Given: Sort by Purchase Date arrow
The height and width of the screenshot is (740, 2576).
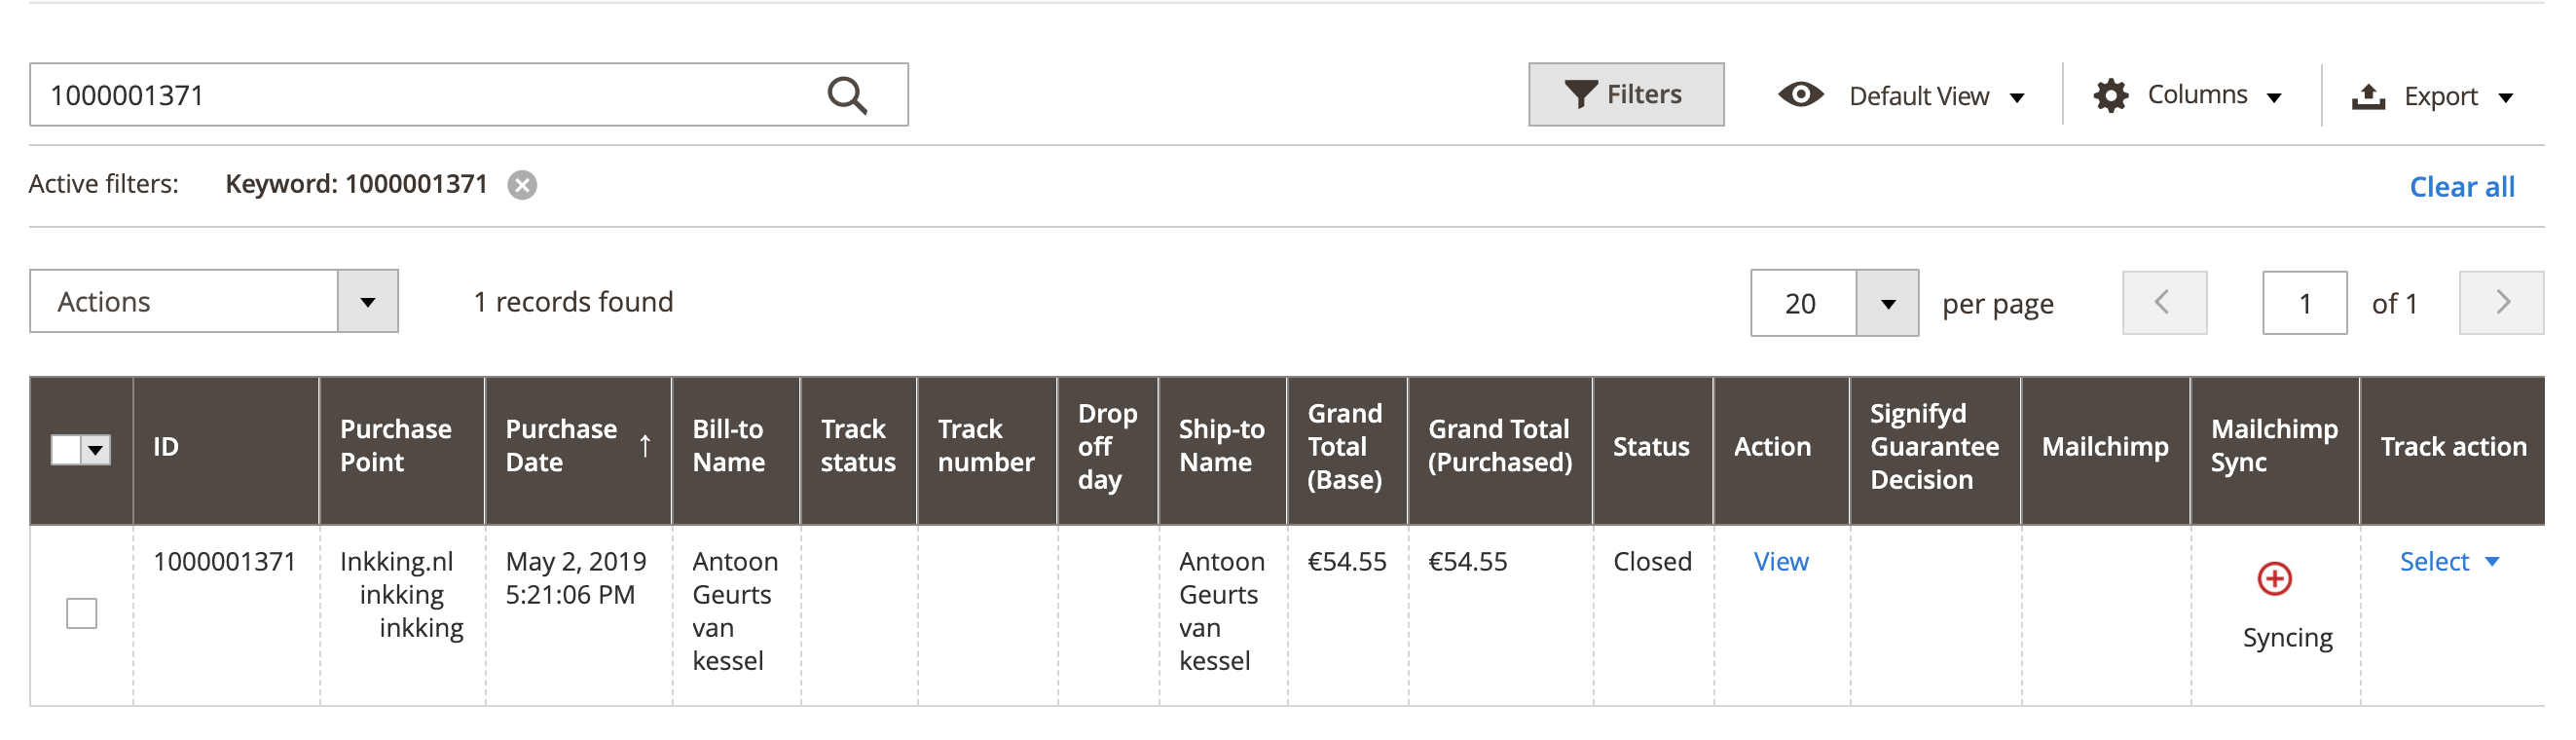Looking at the screenshot, I should (x=645, y=446).
